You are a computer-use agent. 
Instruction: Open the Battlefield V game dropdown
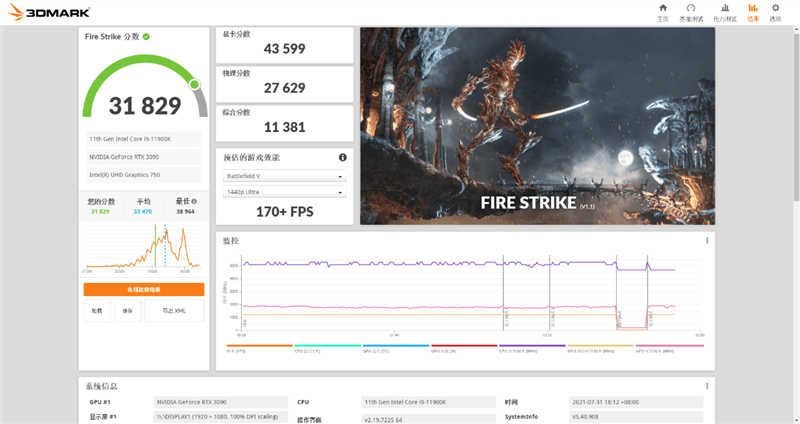pos(285,176)
